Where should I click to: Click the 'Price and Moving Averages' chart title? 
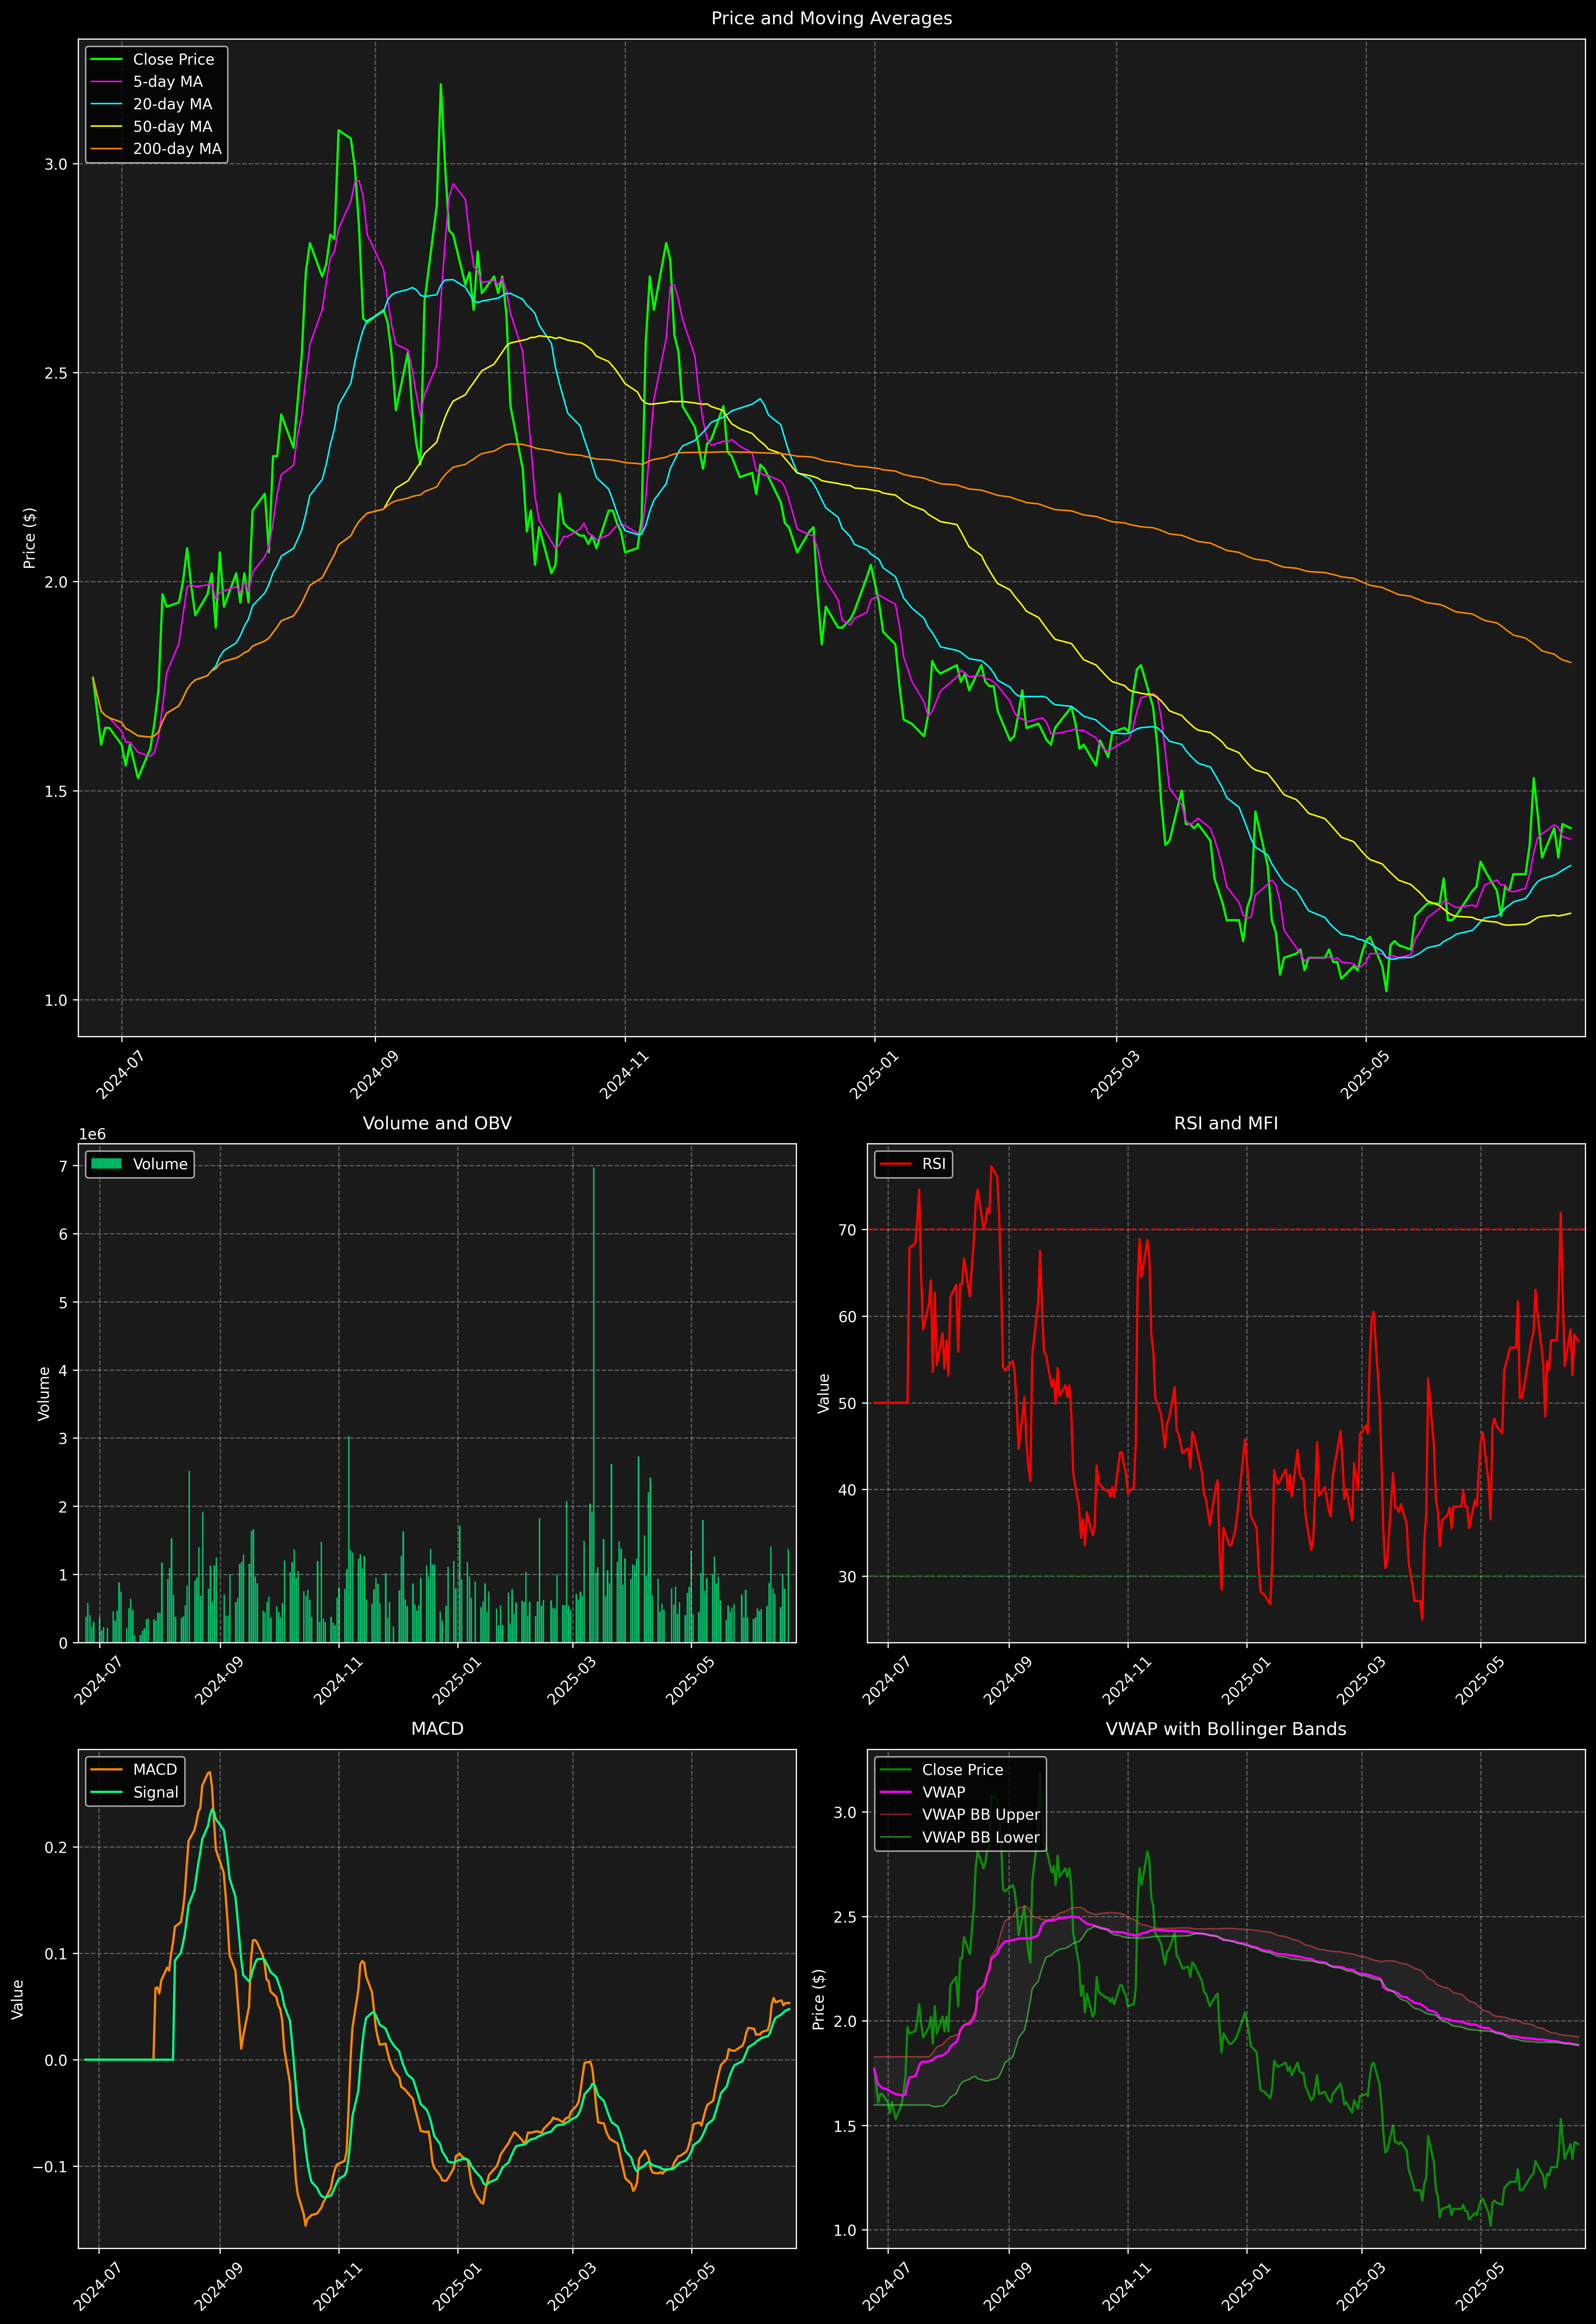coord(831,18)
